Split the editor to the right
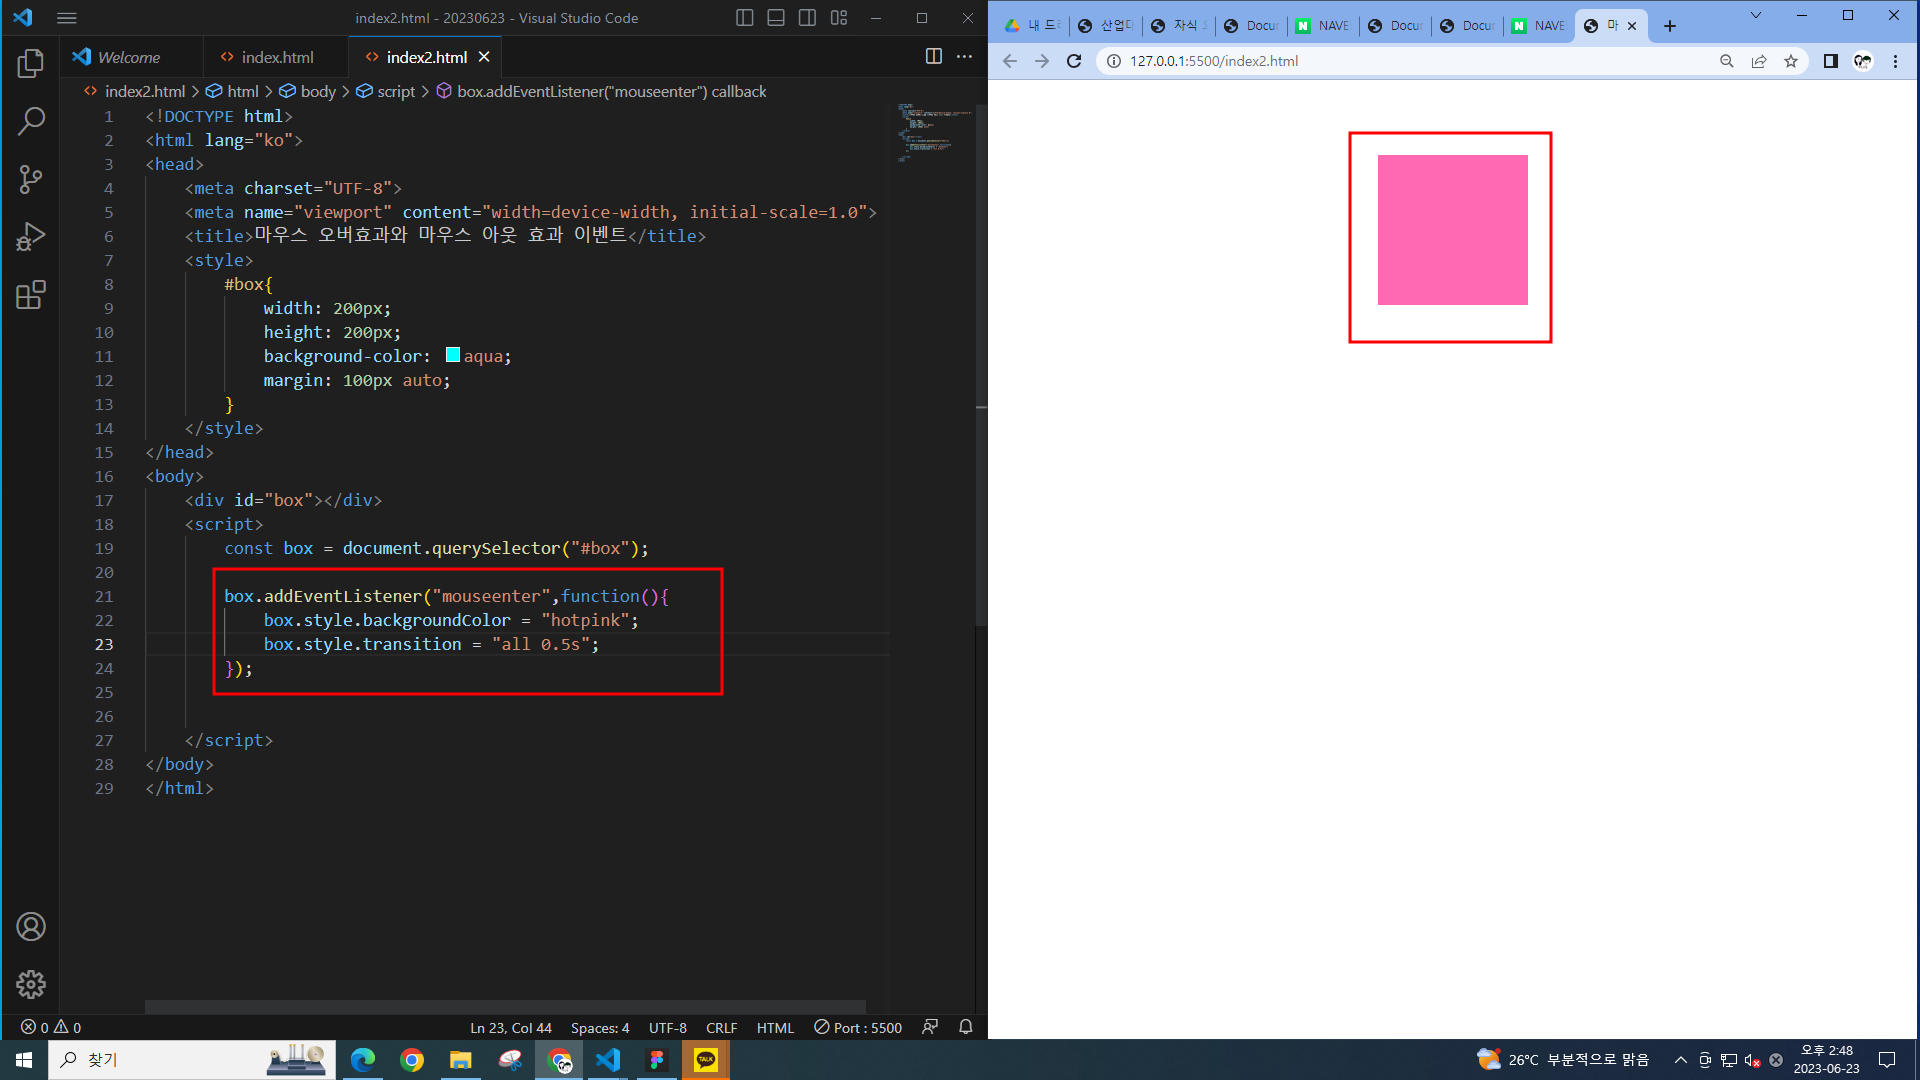Screen dimensions: 1920x1080 click(933, 57)
